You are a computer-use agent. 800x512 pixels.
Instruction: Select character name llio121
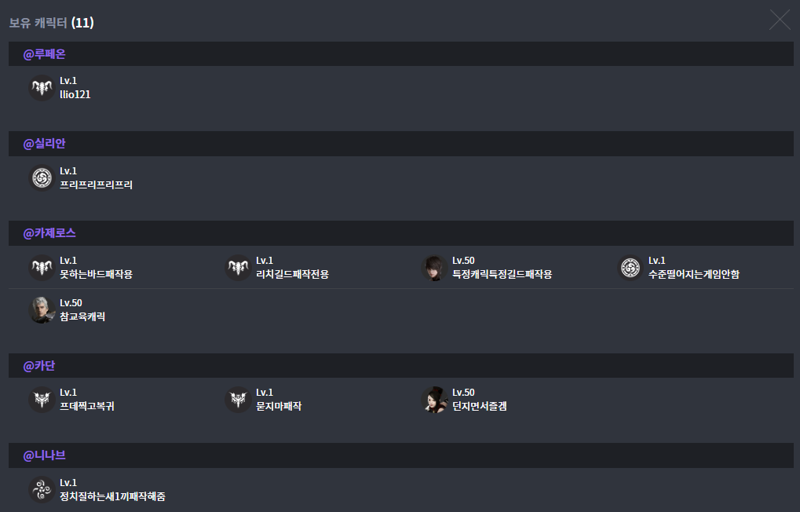click(x=75, y=94)
